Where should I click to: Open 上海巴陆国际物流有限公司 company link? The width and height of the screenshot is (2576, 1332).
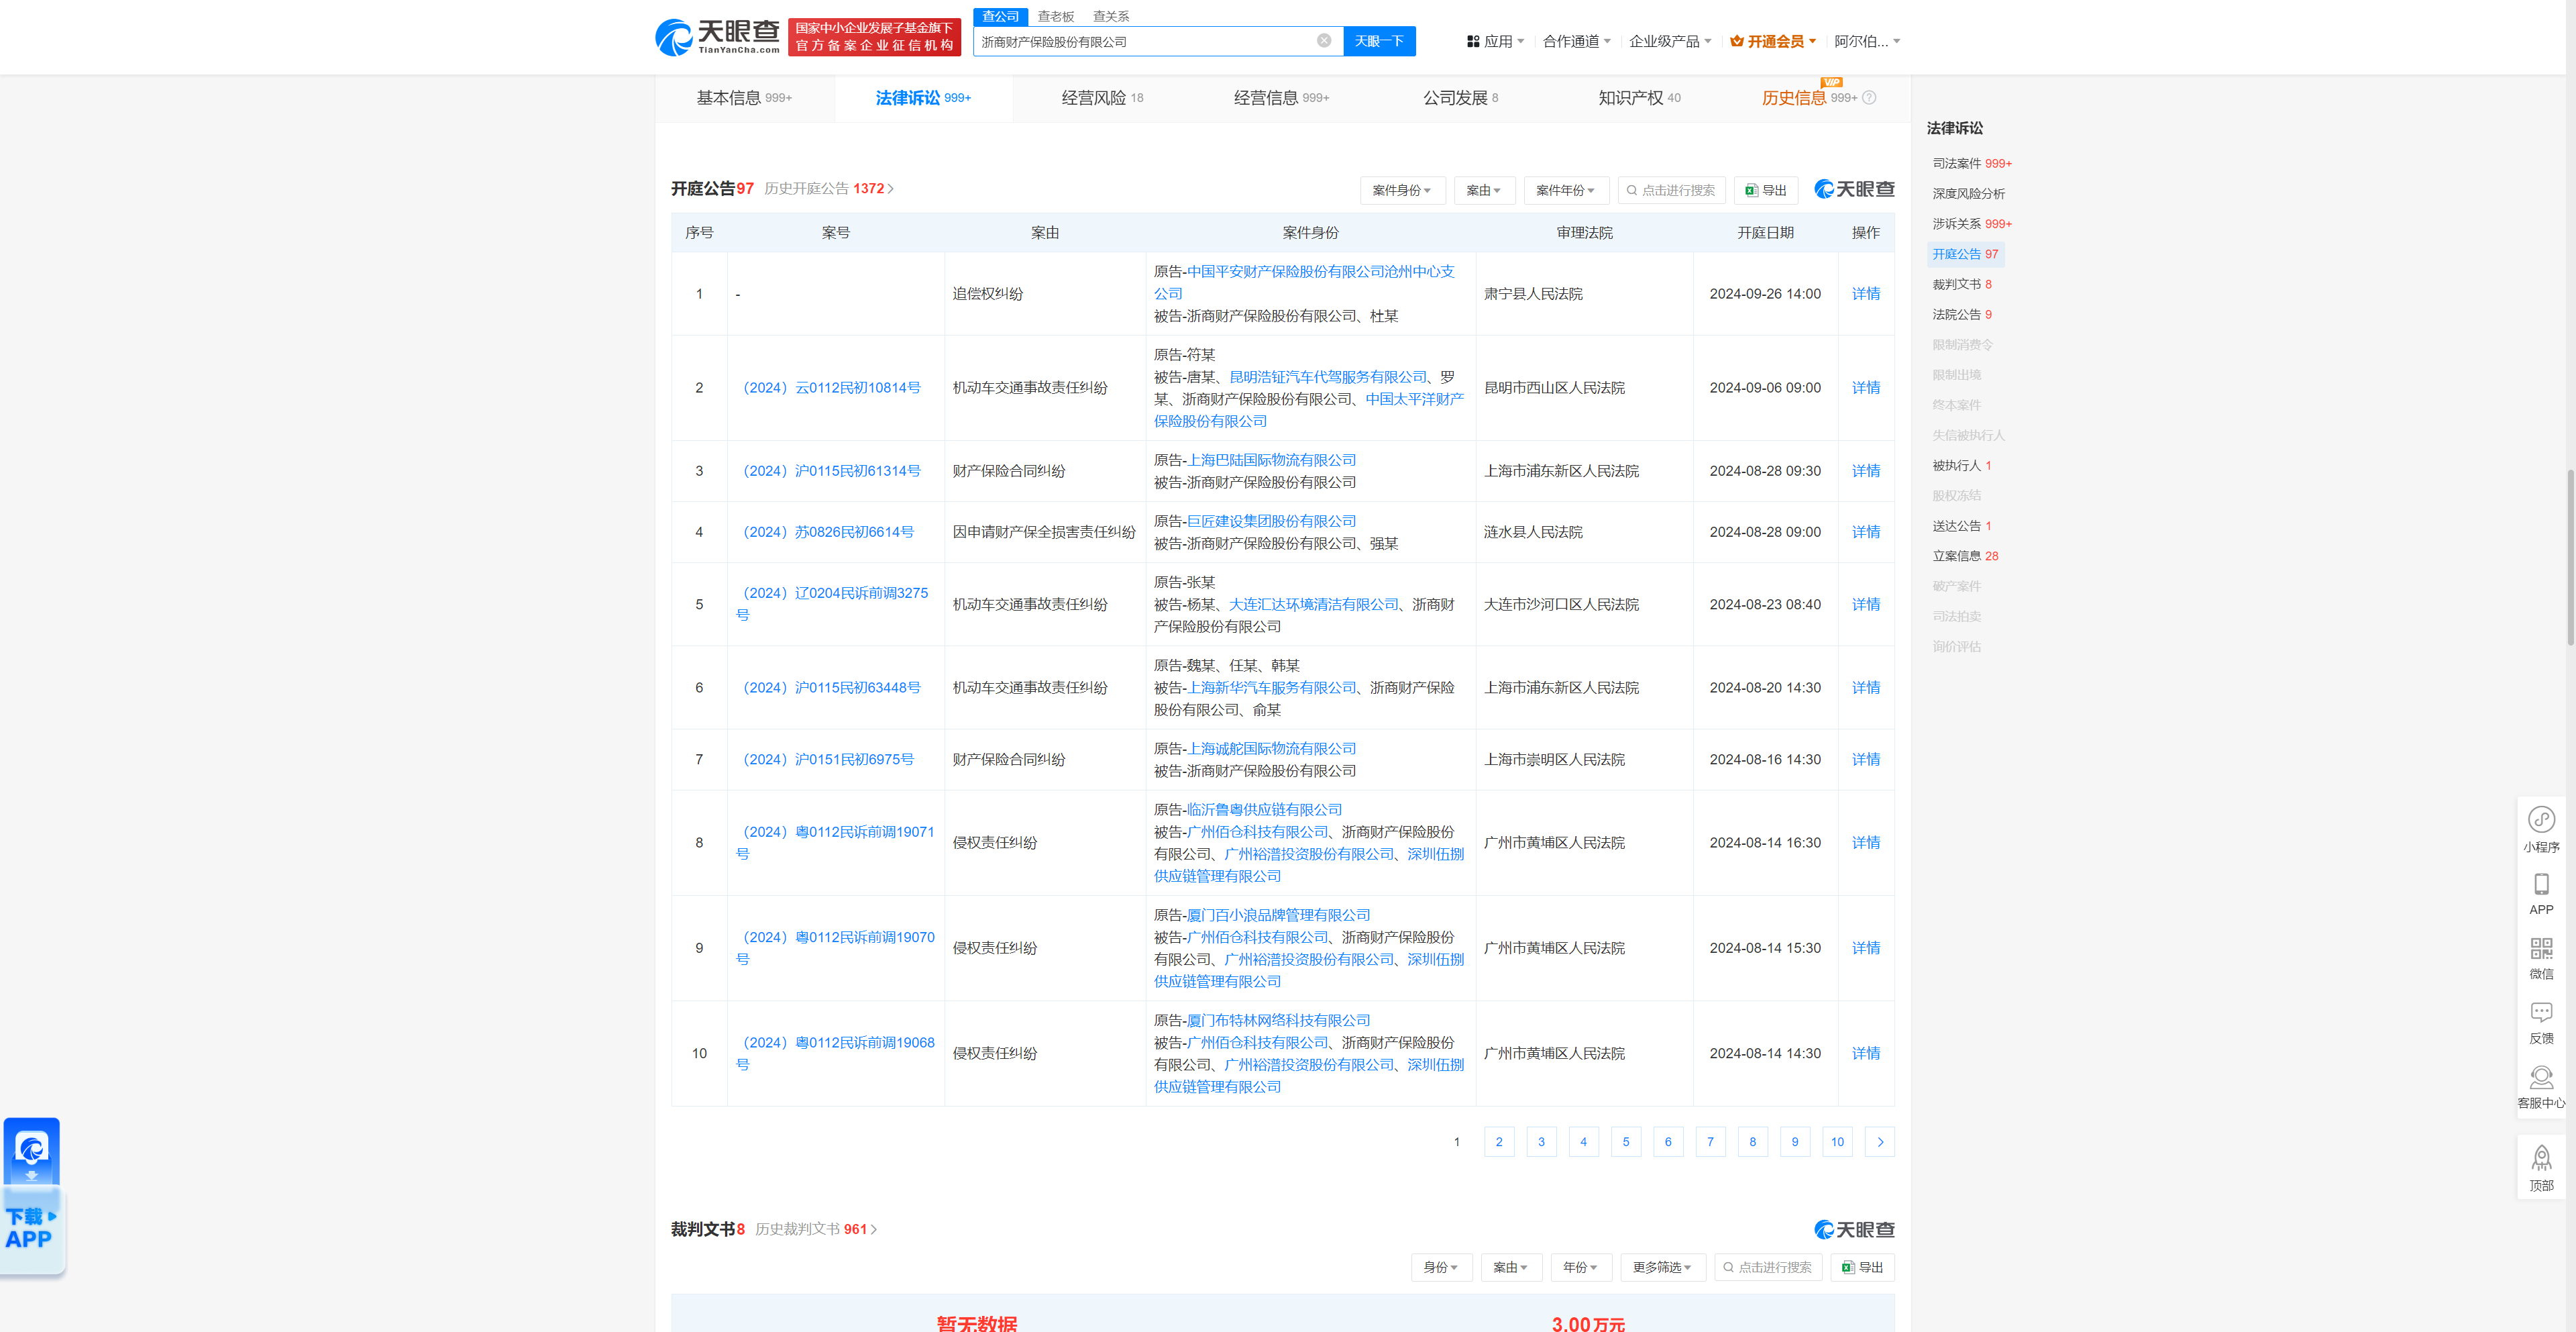pos(1271,460)
